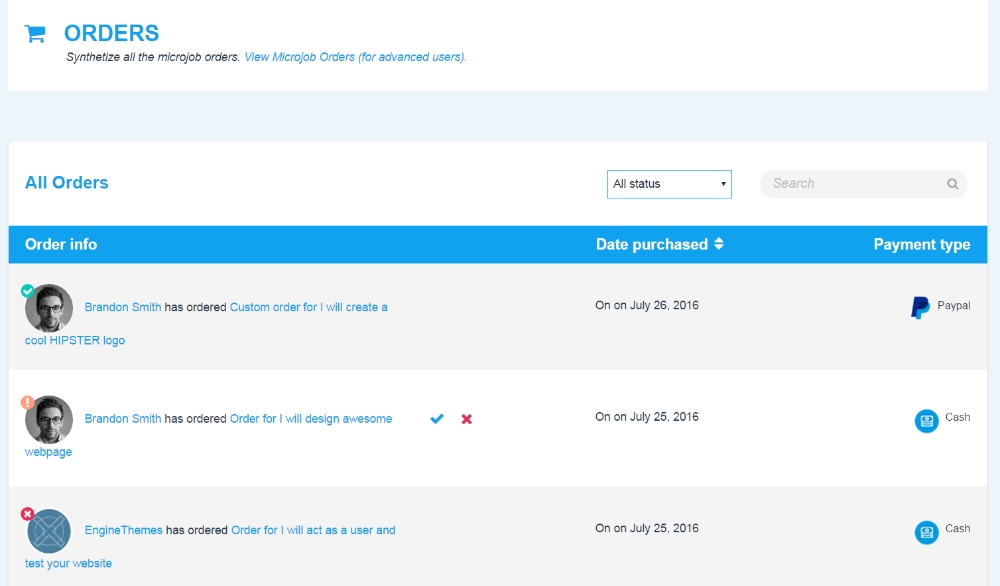
Task: Click the red cancelled status badge
Action: click(28, 514)
